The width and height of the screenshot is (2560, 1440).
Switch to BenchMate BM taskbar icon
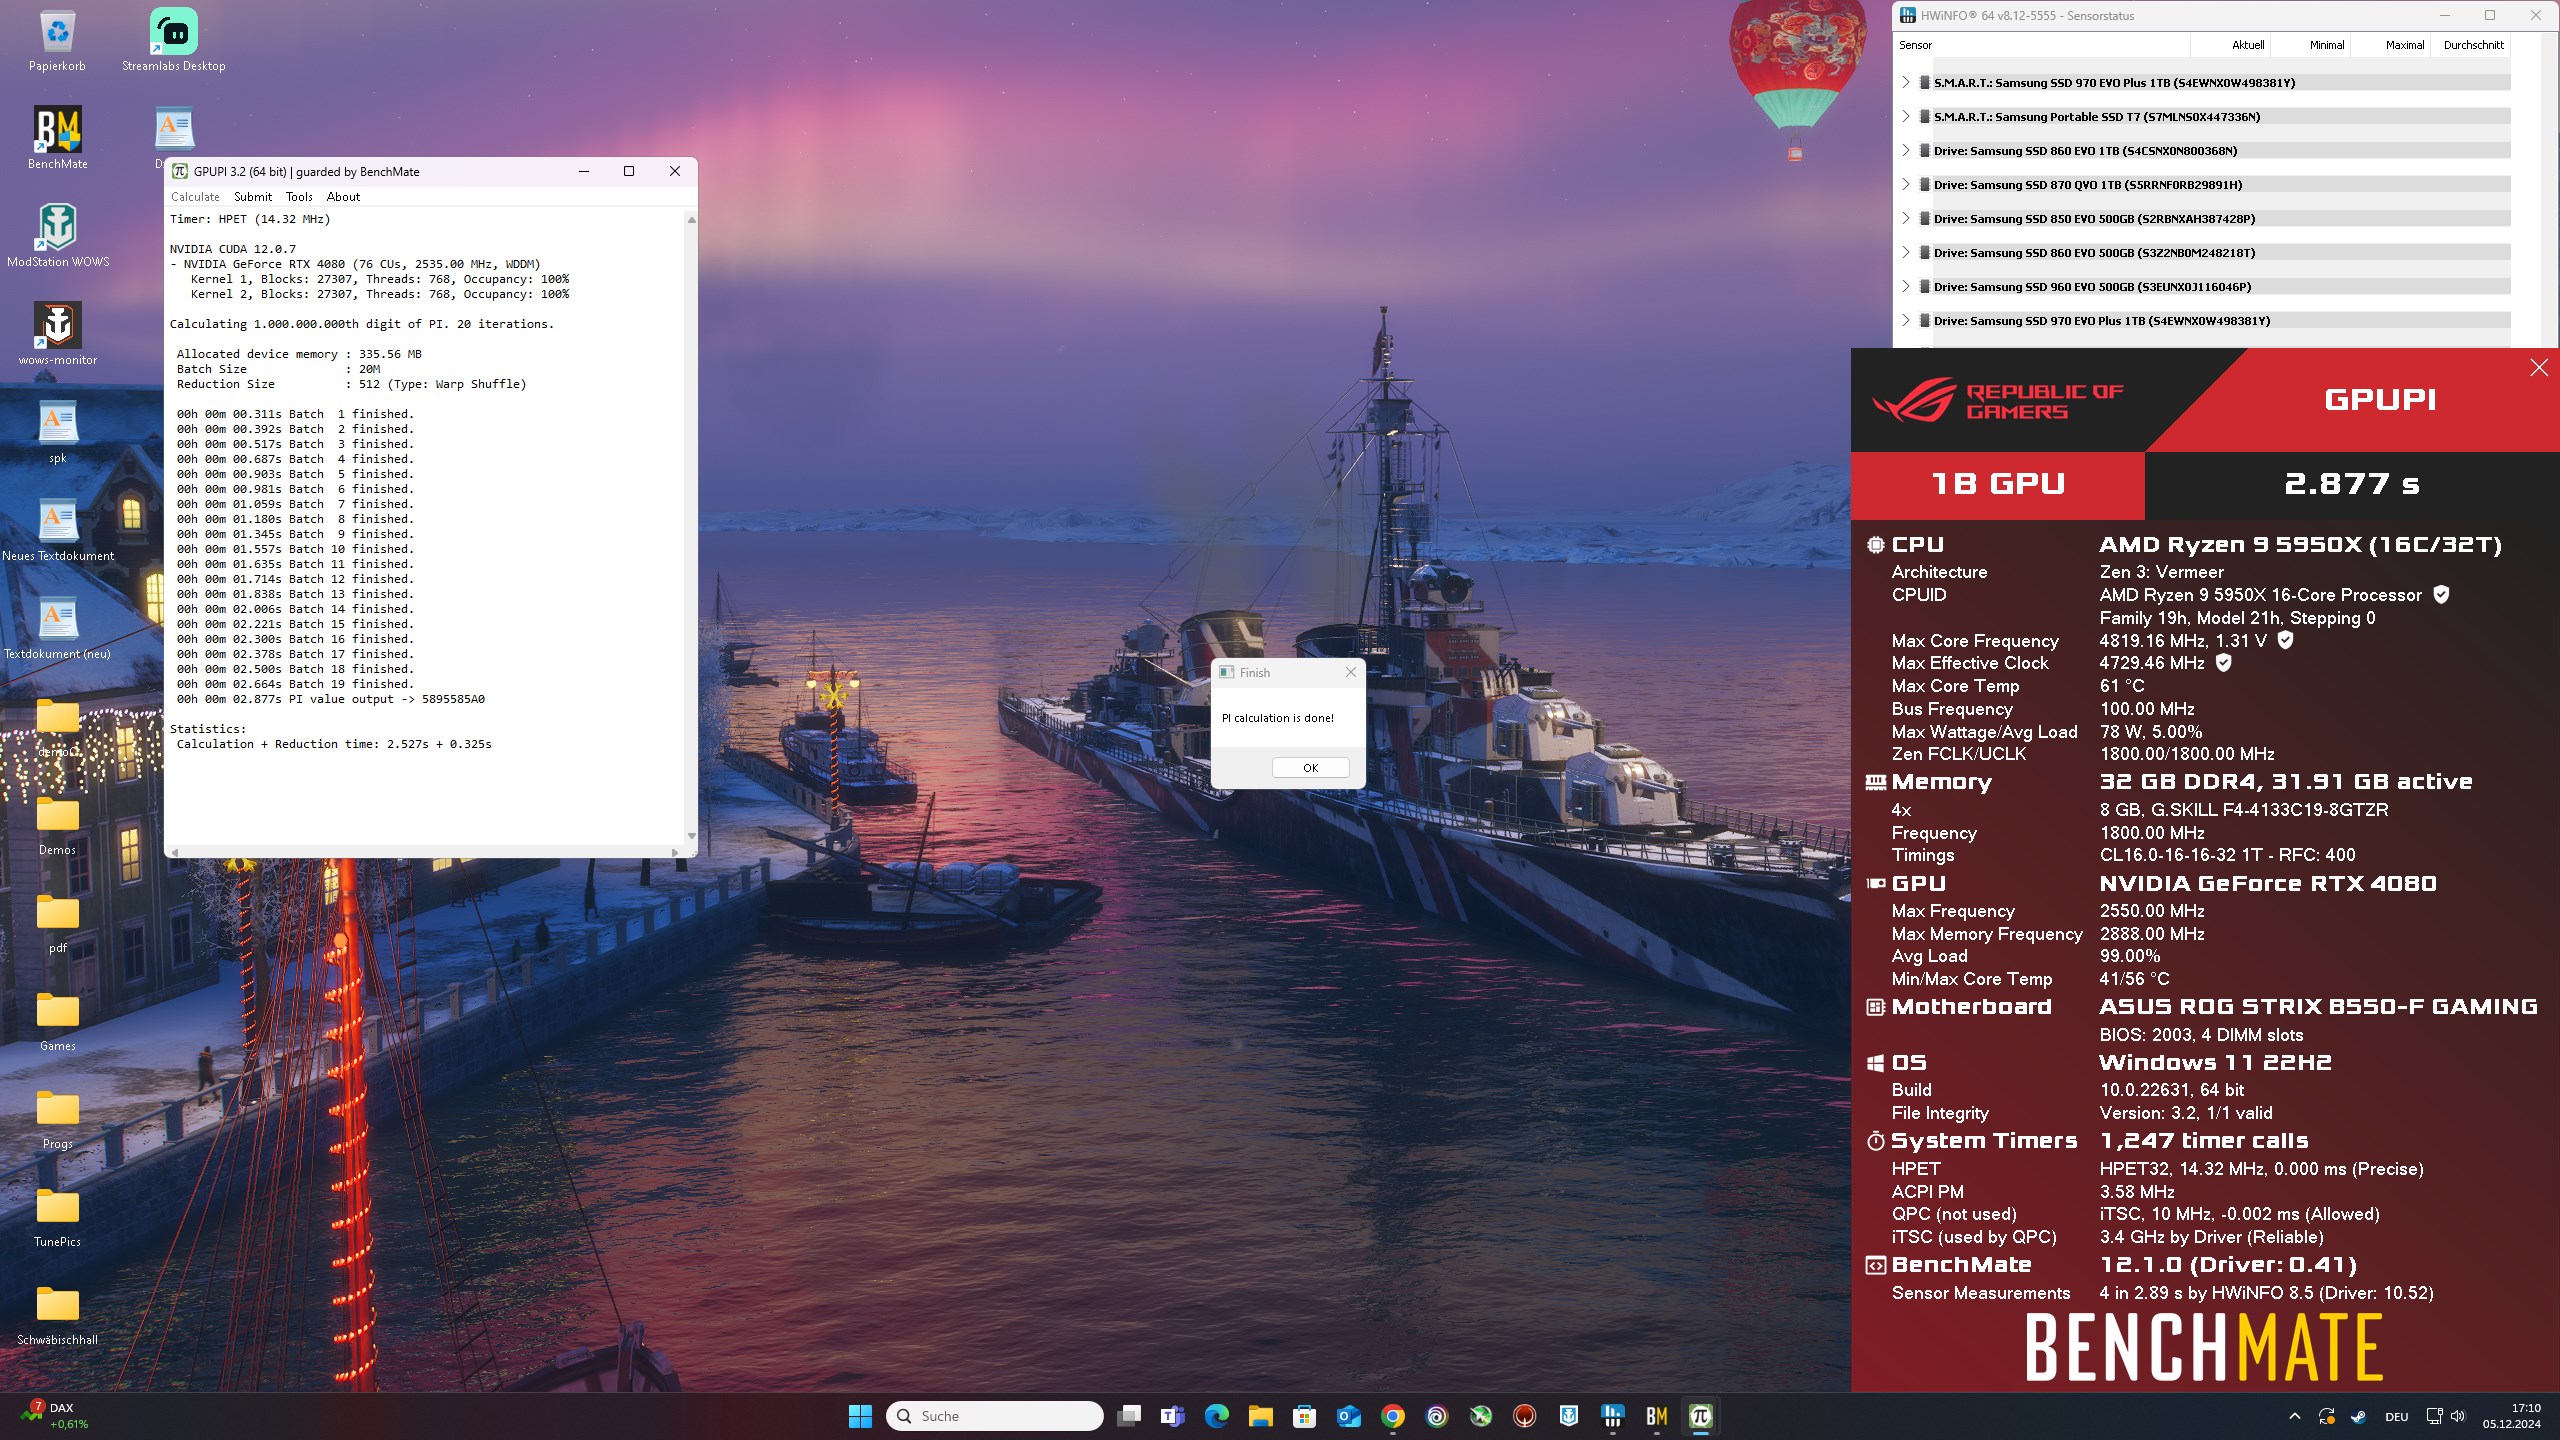1657,1416
